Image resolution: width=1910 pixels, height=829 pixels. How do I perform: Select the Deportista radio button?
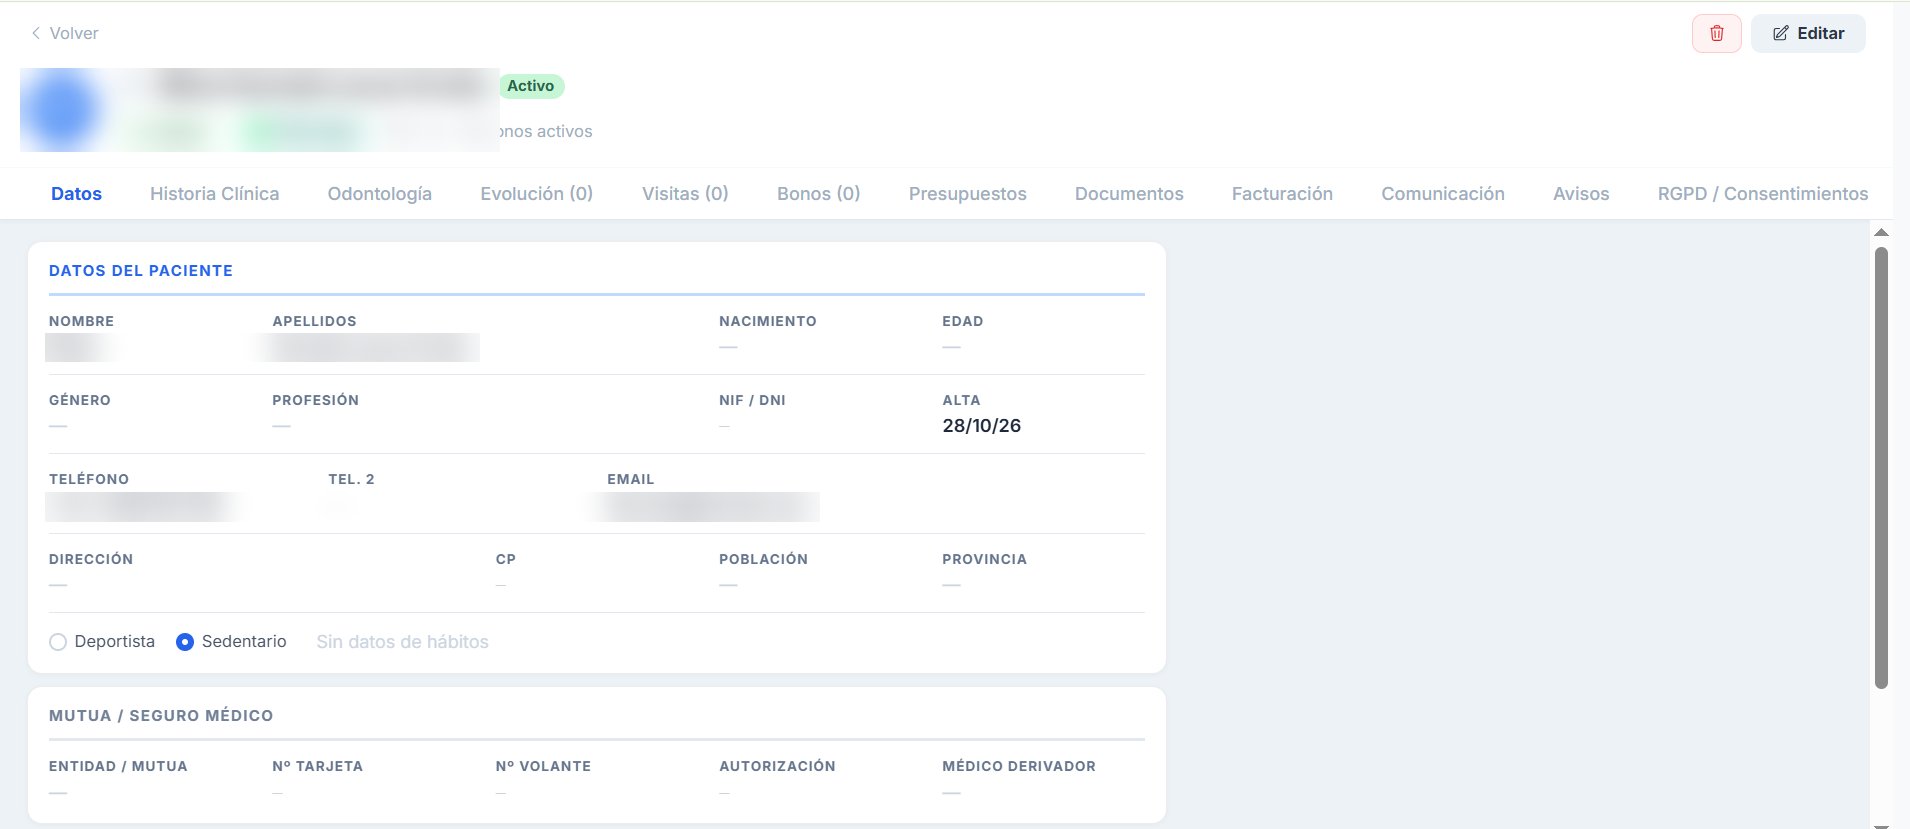[58, 642]
